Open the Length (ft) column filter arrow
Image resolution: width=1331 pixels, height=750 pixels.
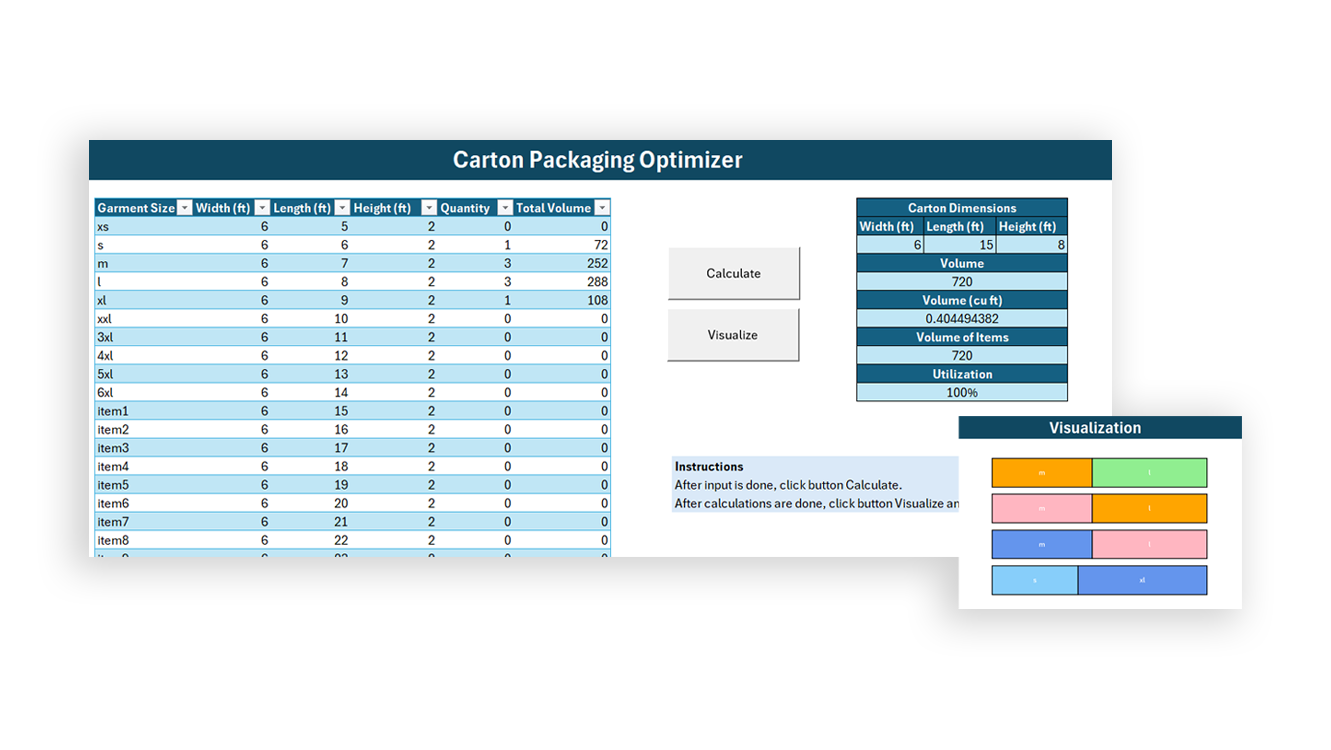tap(342, 208)
